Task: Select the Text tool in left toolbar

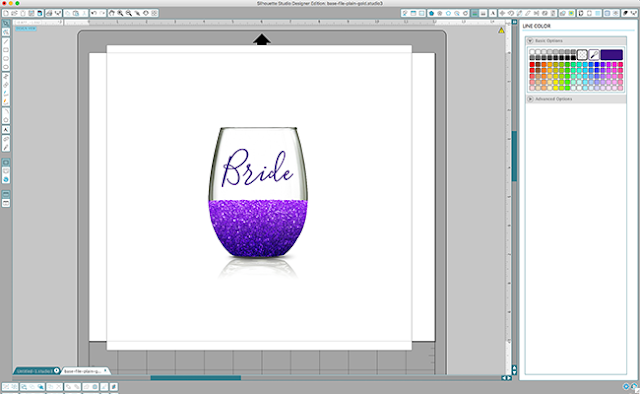Action: click(6, 129)
